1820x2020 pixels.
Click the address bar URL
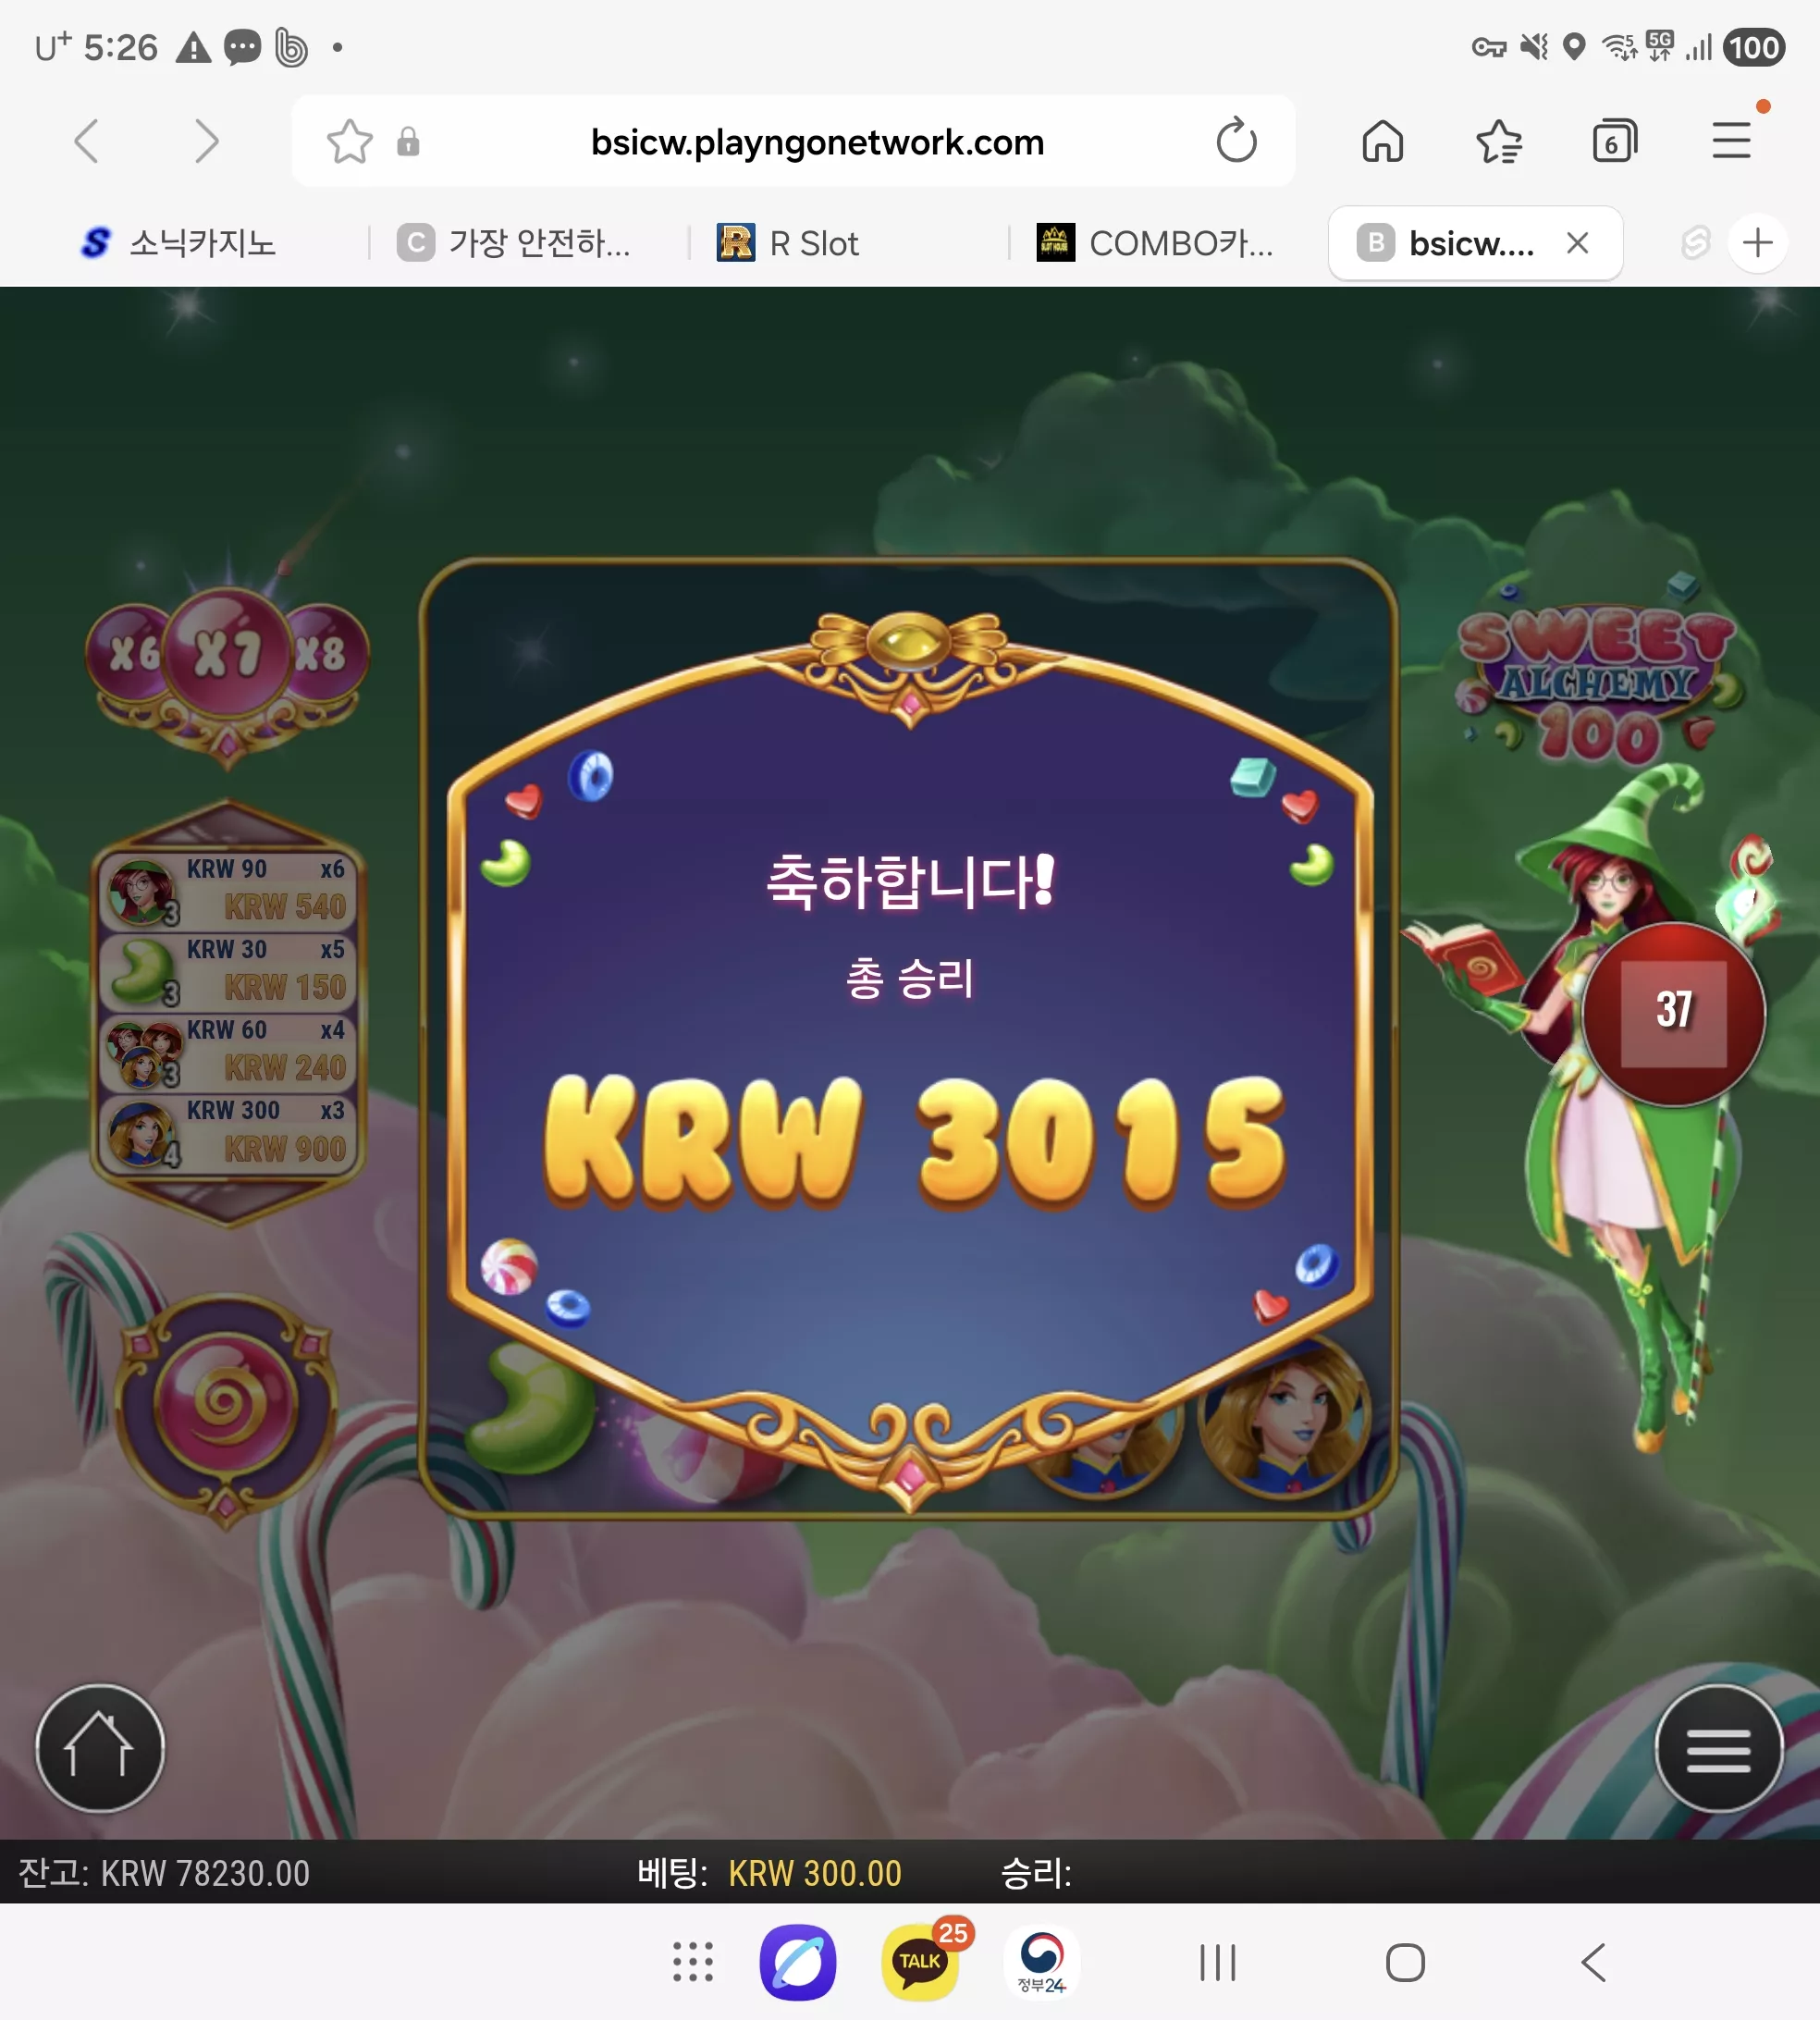[817, 142]
